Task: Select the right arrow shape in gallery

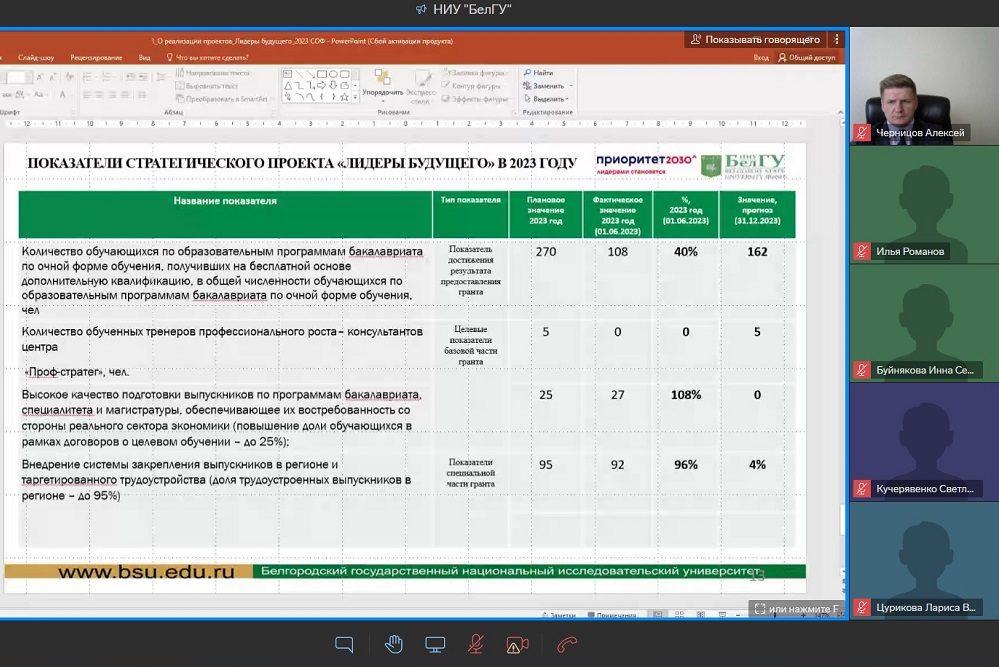Action: [322, 85]
